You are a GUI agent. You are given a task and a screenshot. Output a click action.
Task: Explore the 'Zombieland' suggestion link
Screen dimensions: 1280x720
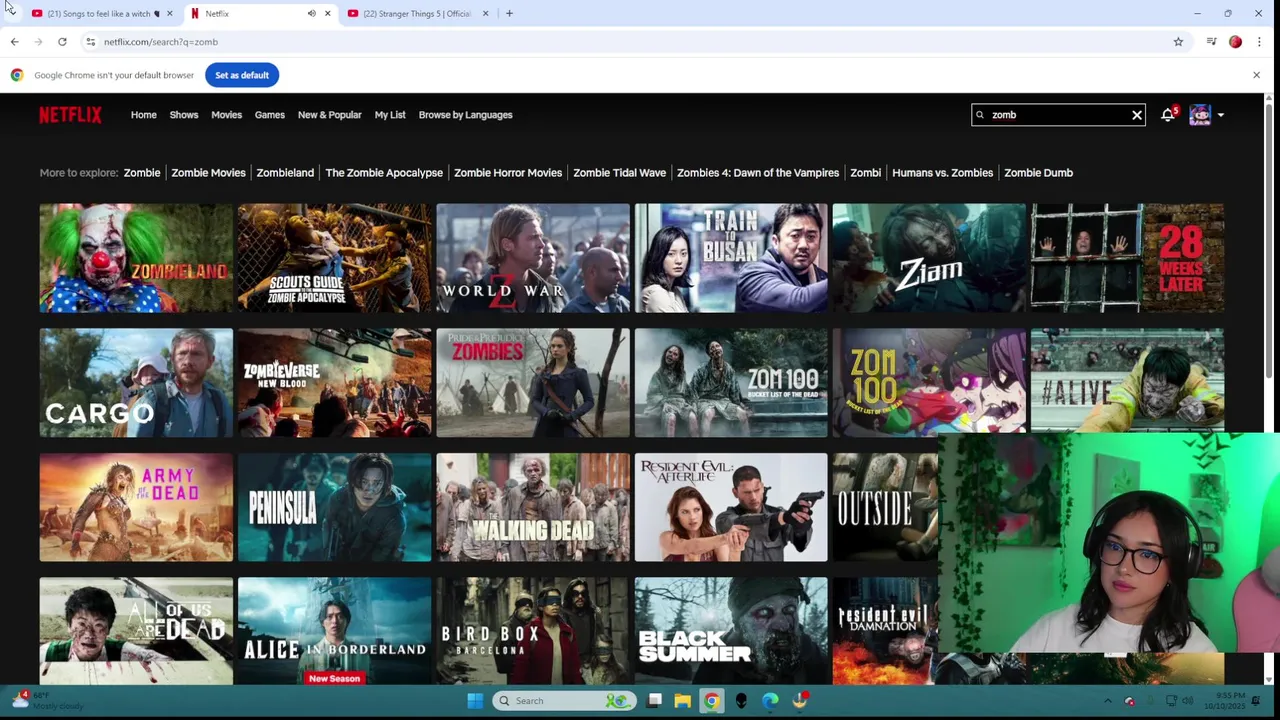pos(285,173)
